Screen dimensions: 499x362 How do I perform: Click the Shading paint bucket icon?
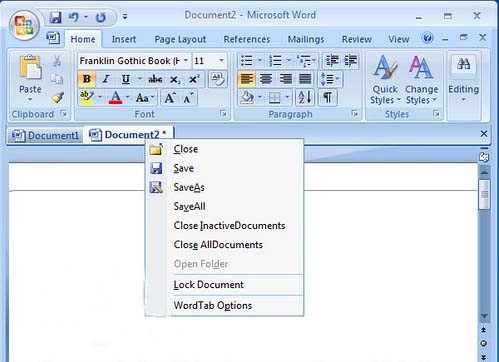click(247, 98)
